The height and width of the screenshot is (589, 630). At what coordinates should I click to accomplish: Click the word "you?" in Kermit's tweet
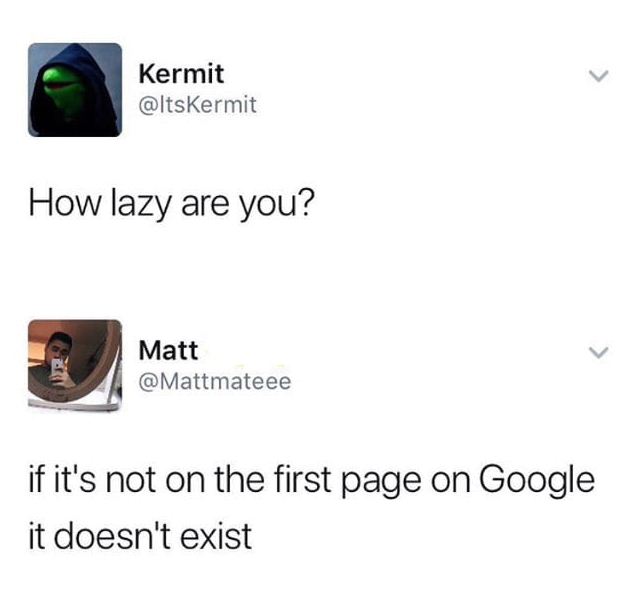pyautogui.click(x=276, y=205)
